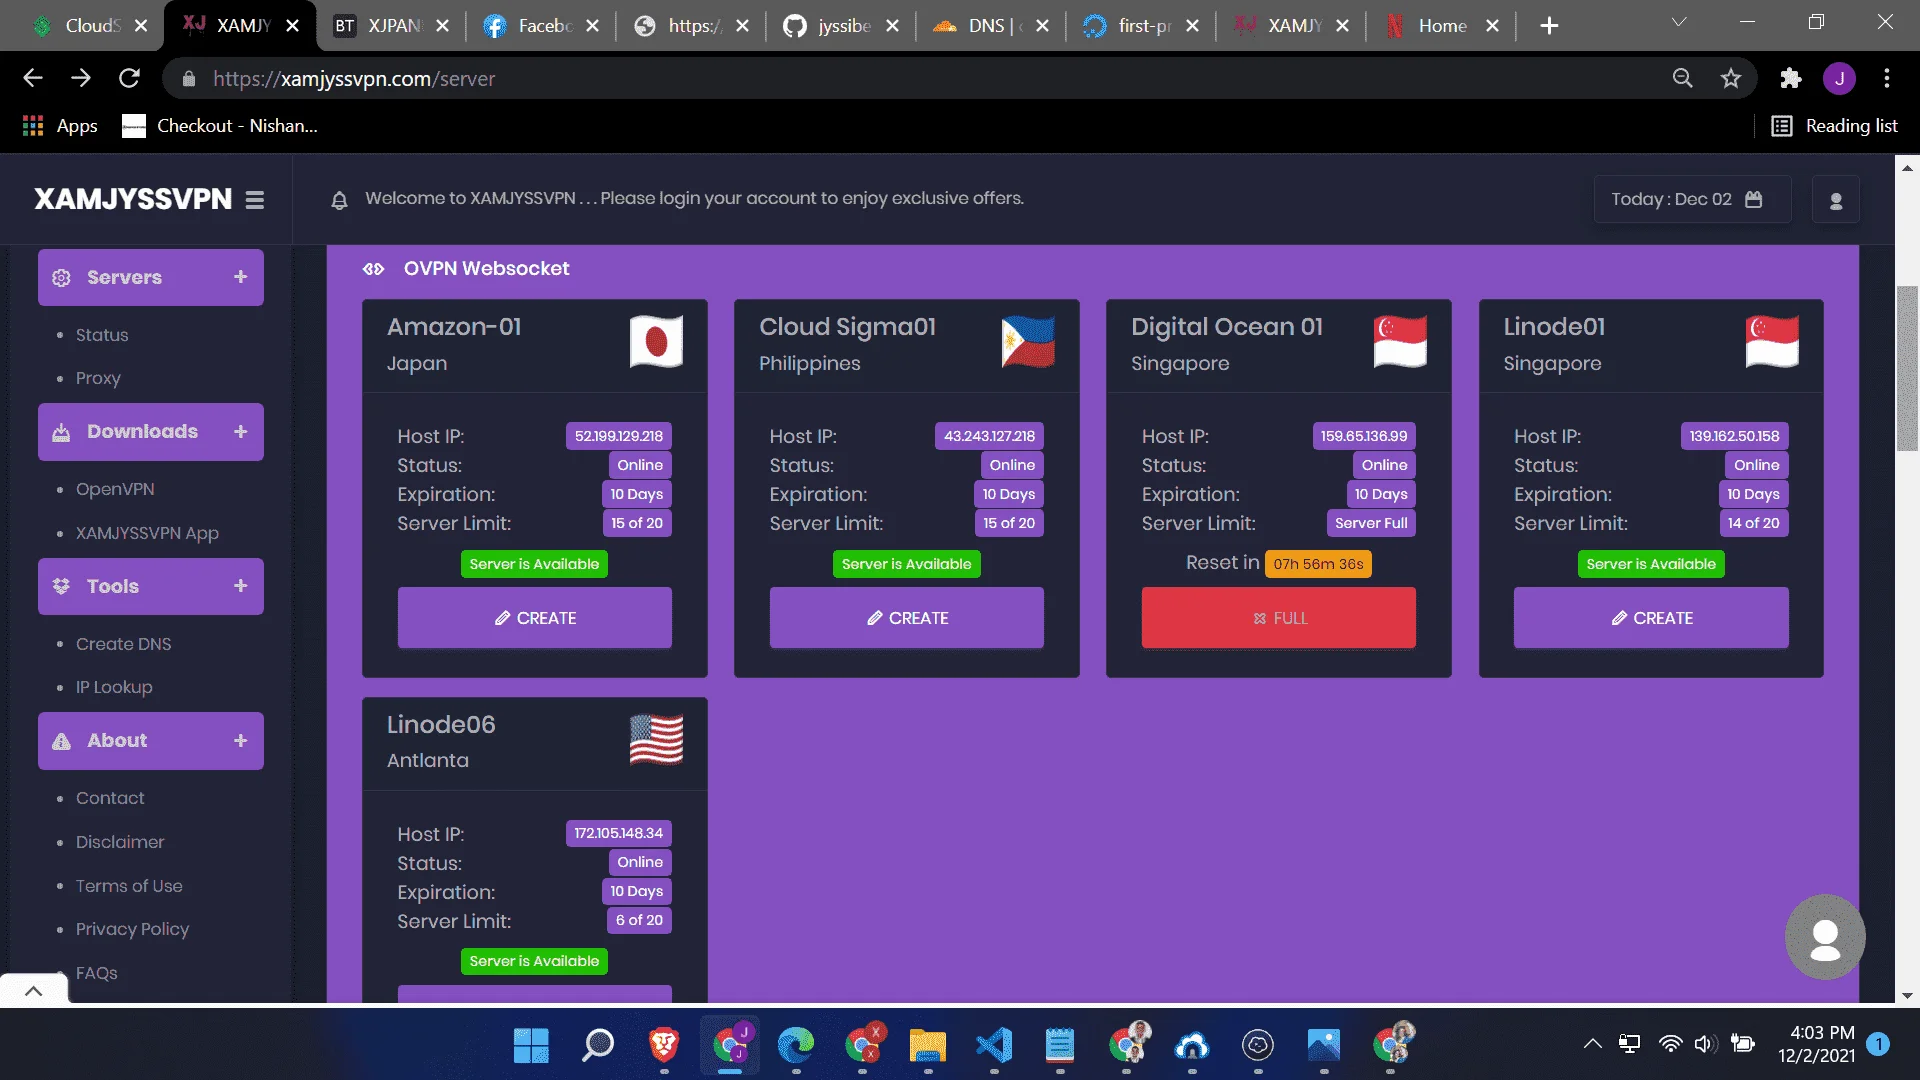Open the Reading list panel
This screenshot has width=1920, height=1080.
click(x=1834, y=126)
